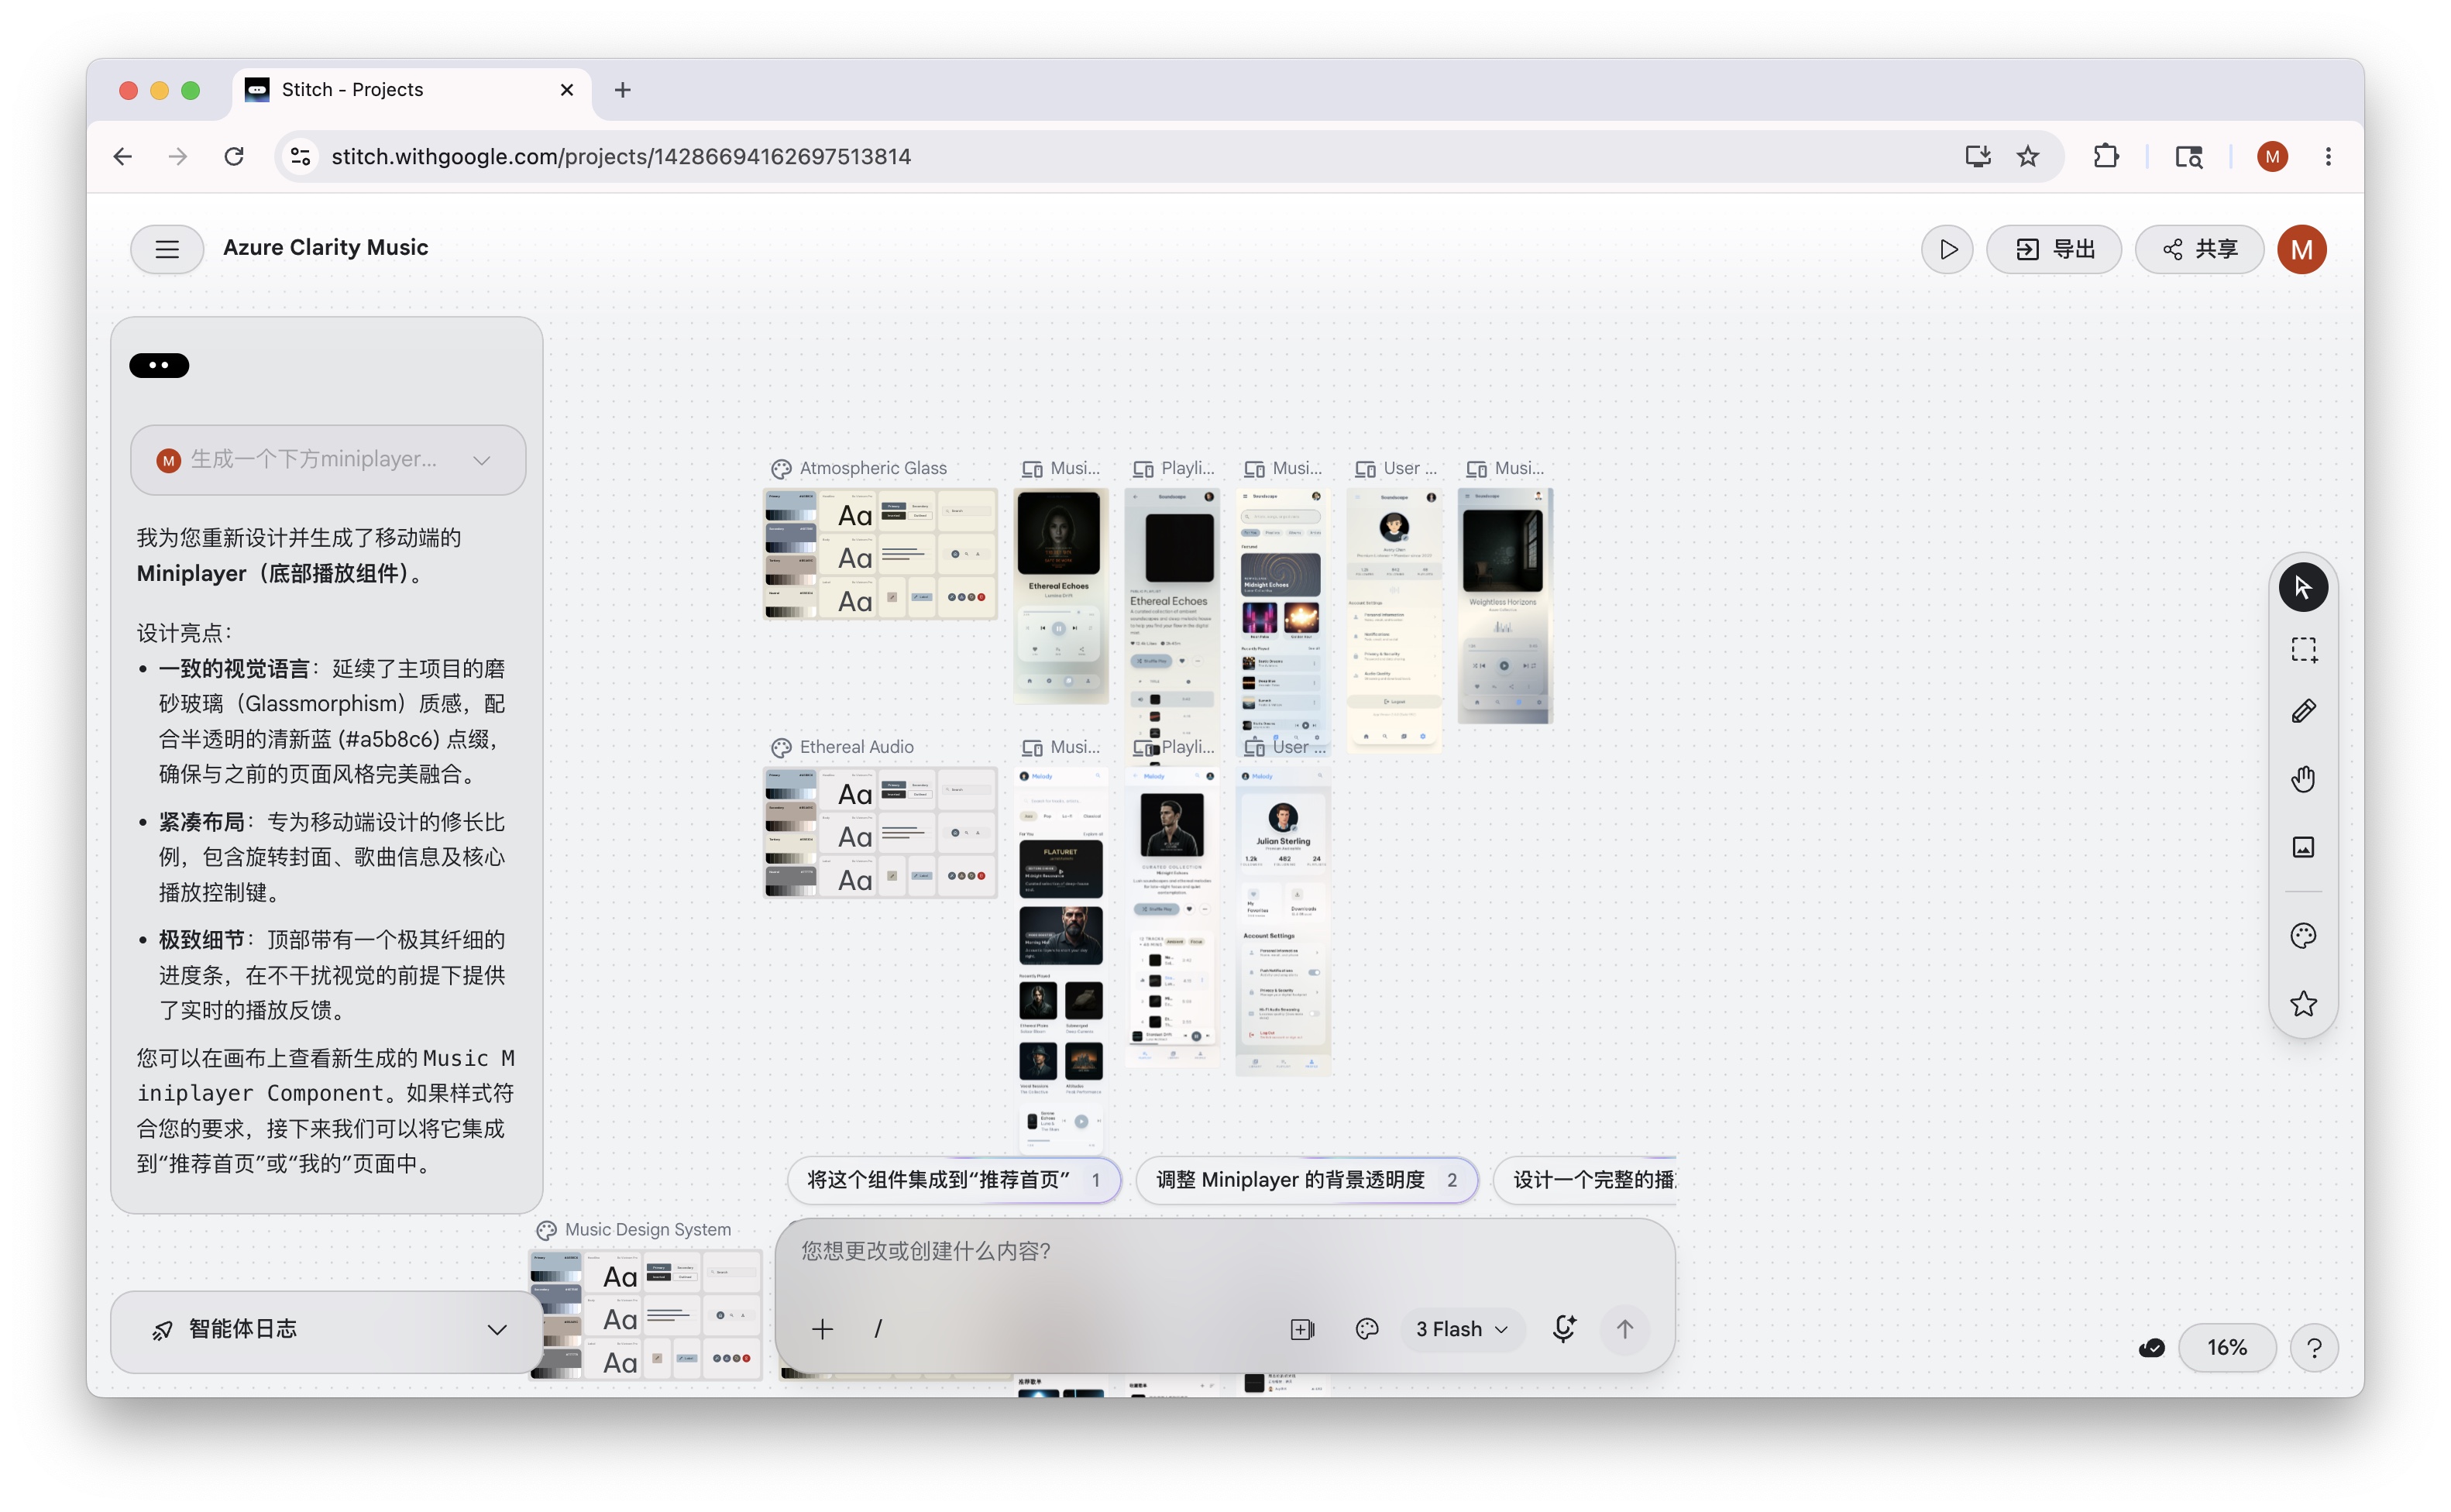Image resolution: width=2451 pixels, height=1512 pixels.
Task: Go back in browser history
Action: coord(123,156)
